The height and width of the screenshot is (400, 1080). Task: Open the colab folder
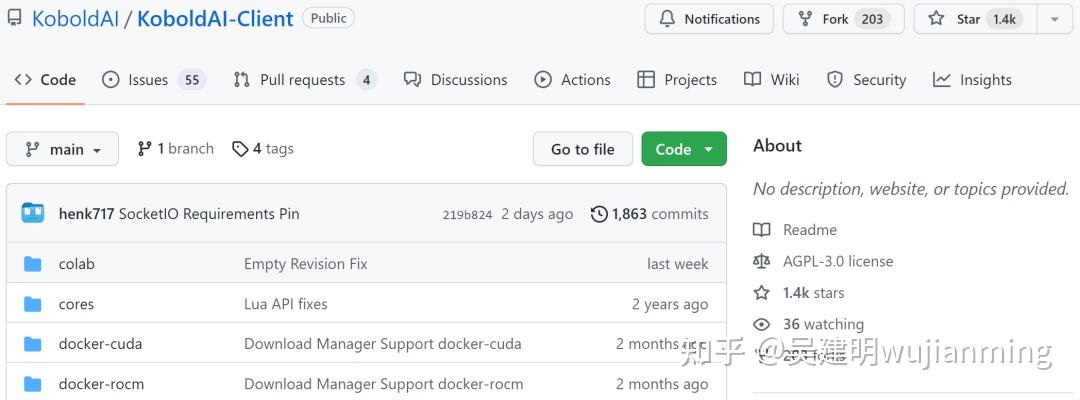76,264
